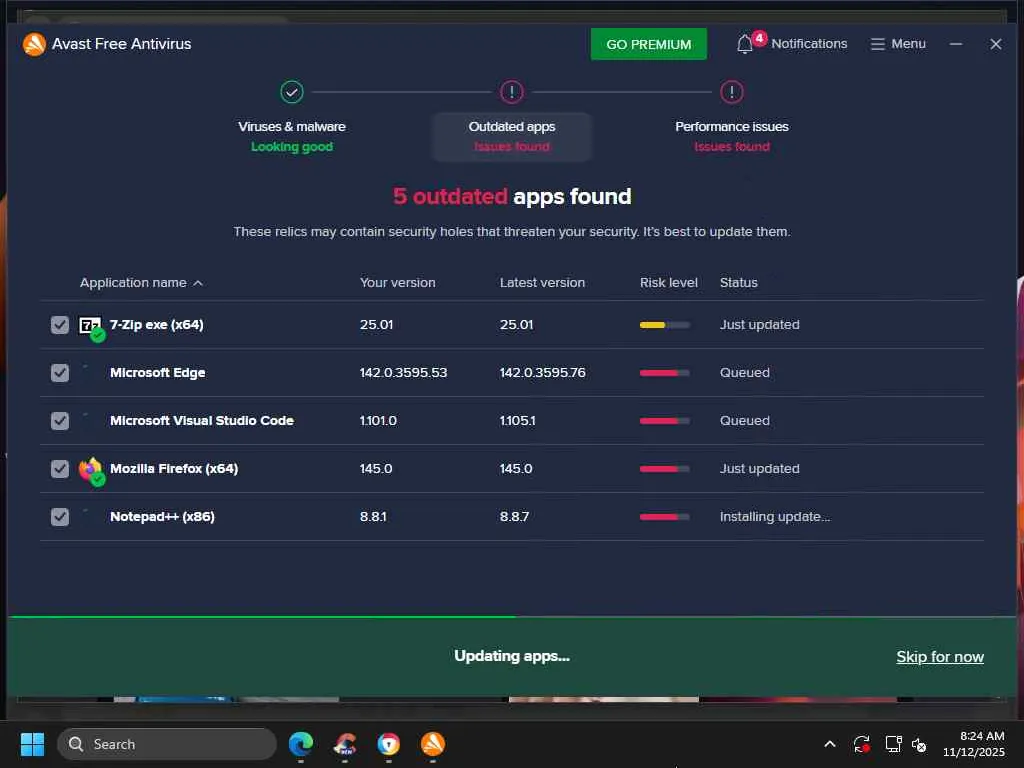Minimize the Avast window
The image size is (1024, 768).
[x=956, y=44]
